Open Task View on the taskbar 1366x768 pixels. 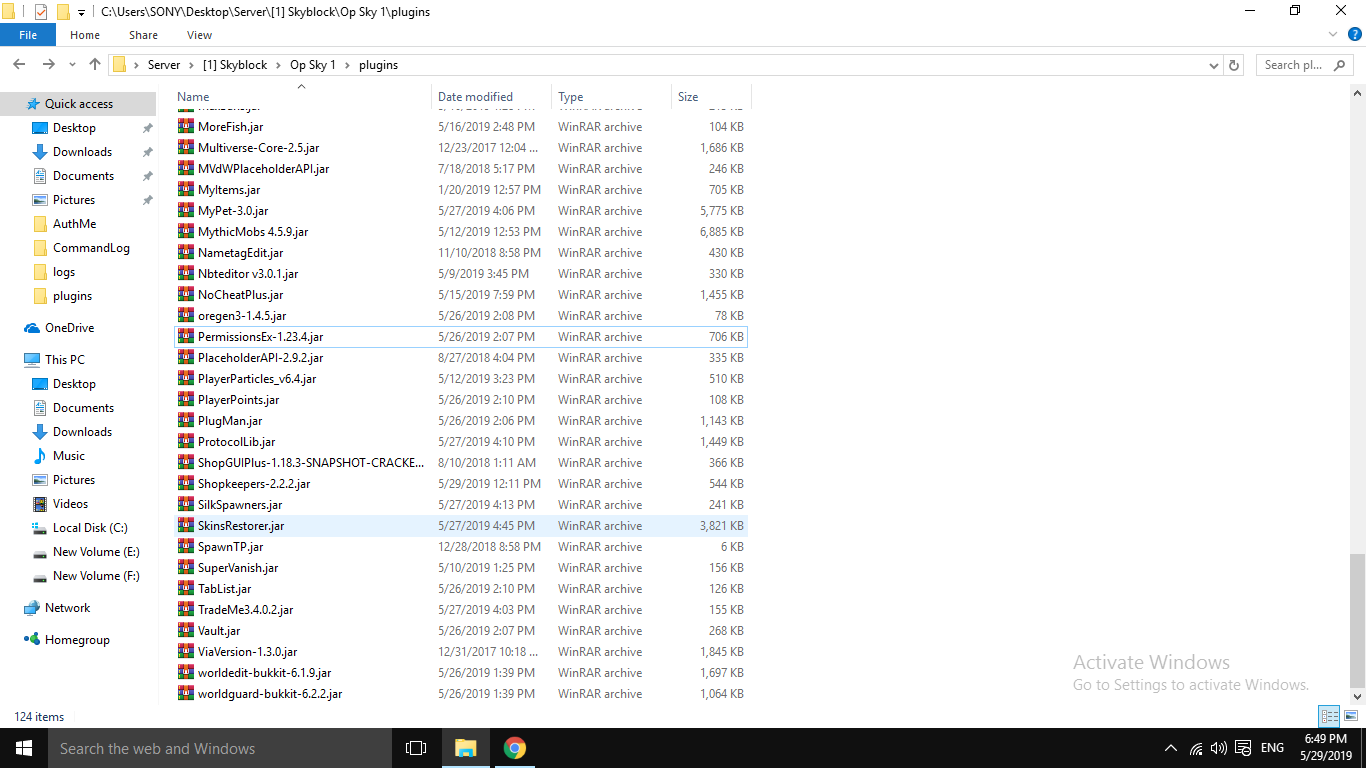[x=416, y=748]
